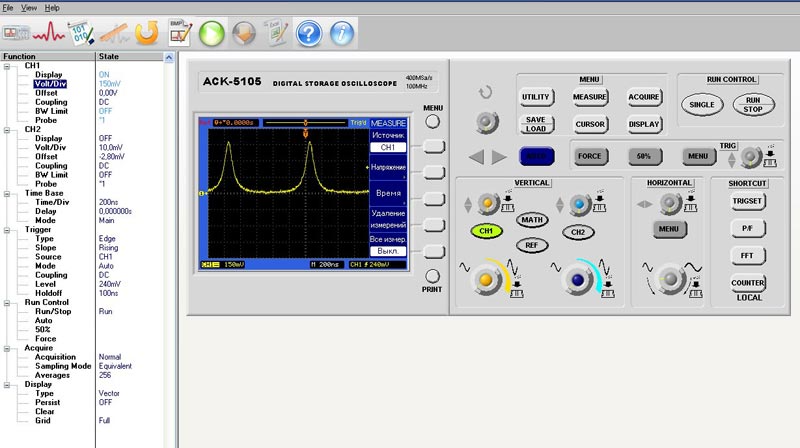Toggle the REF button
The image size is (800, 448).
tap(532, 245)
